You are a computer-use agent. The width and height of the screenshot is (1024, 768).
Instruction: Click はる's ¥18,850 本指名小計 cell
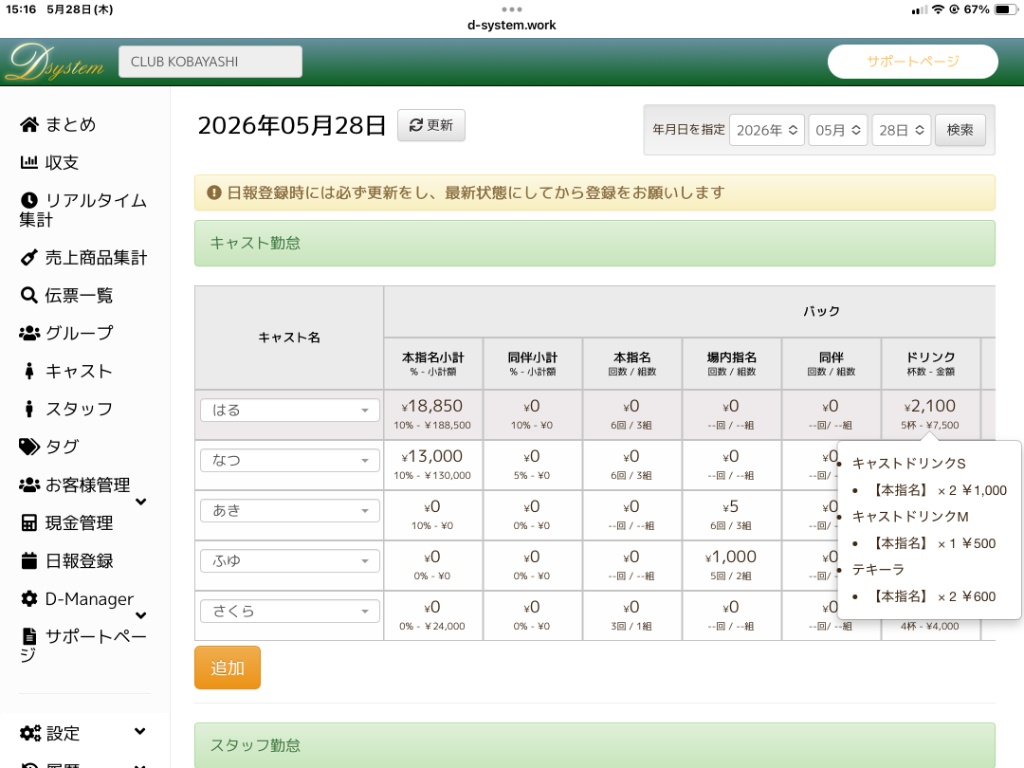pyautogui.click(x=432, y=415)
